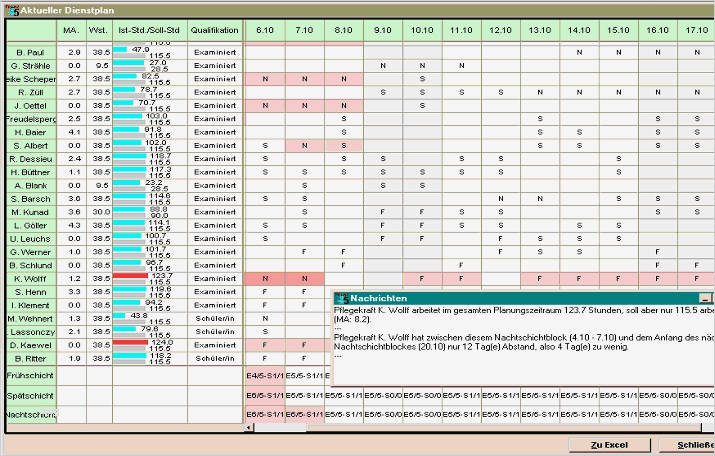Screen dimensions: 715x456
Task: Click the horizontal scrollbar left arrow
Action: click(249, 428)
